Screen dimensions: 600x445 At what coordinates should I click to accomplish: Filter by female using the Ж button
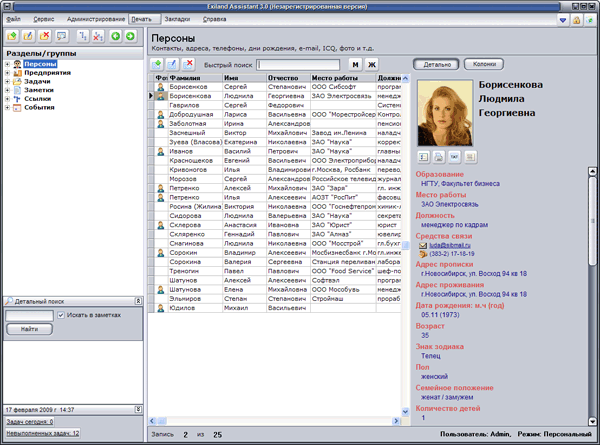pyautogui.click(x=372, y=65)
